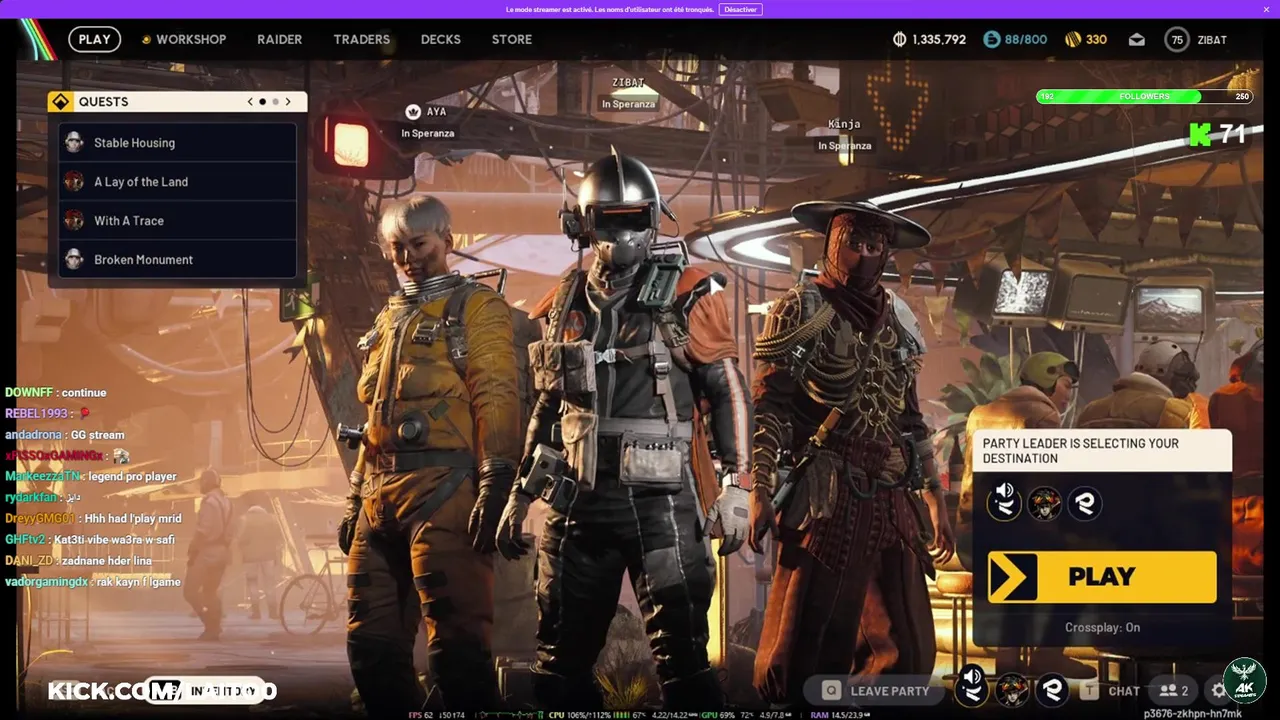Click the hat-character avatar in destination panel
1280x720 pixels.
point(1045,502)
